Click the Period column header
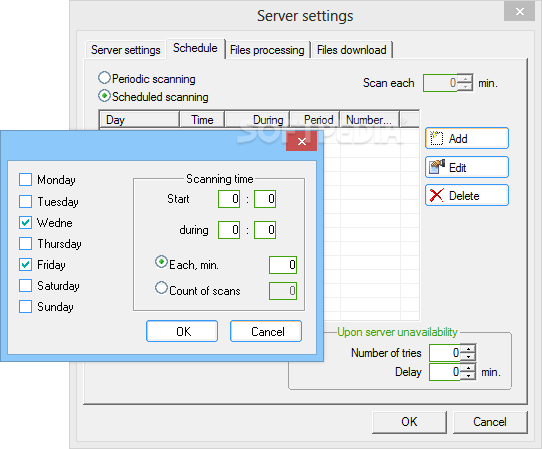542x449 pixels. click(315, 120)
